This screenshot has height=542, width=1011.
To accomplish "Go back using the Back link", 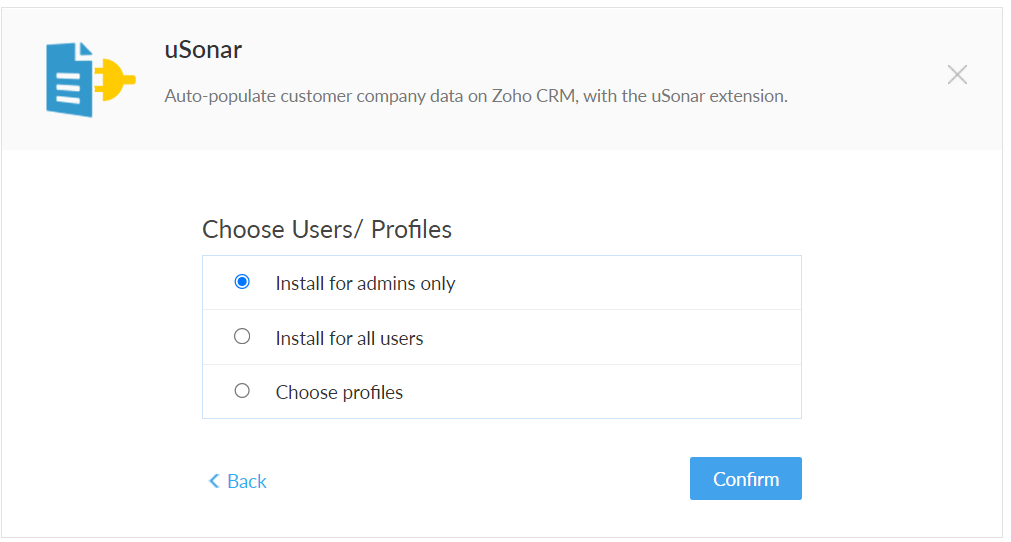I will tap(246, 481).
